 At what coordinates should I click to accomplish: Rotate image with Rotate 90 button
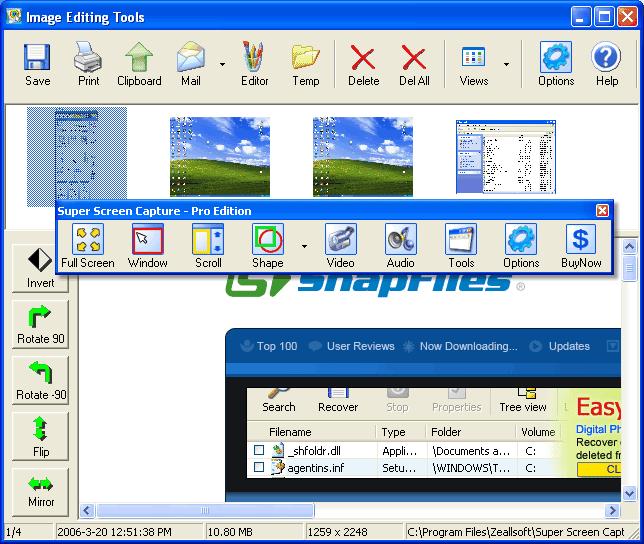40,324
